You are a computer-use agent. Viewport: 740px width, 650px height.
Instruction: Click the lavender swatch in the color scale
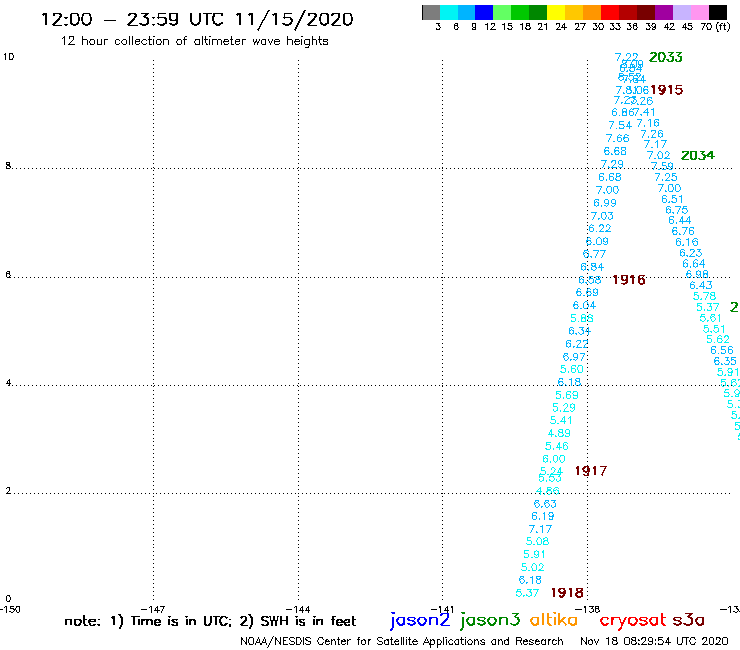pyautogui.click(x=681, y=12)
